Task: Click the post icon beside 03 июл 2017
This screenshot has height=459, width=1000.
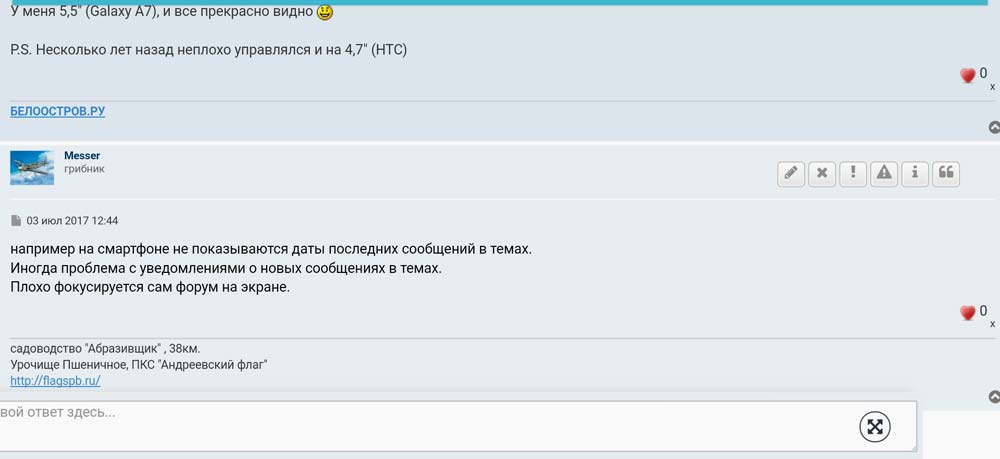Action: coord(16,221)
